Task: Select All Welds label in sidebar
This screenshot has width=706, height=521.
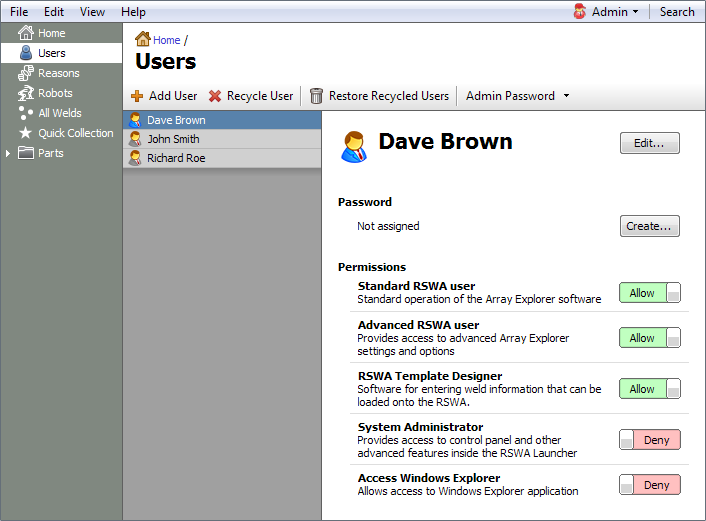Action: (x=60, y=113)
